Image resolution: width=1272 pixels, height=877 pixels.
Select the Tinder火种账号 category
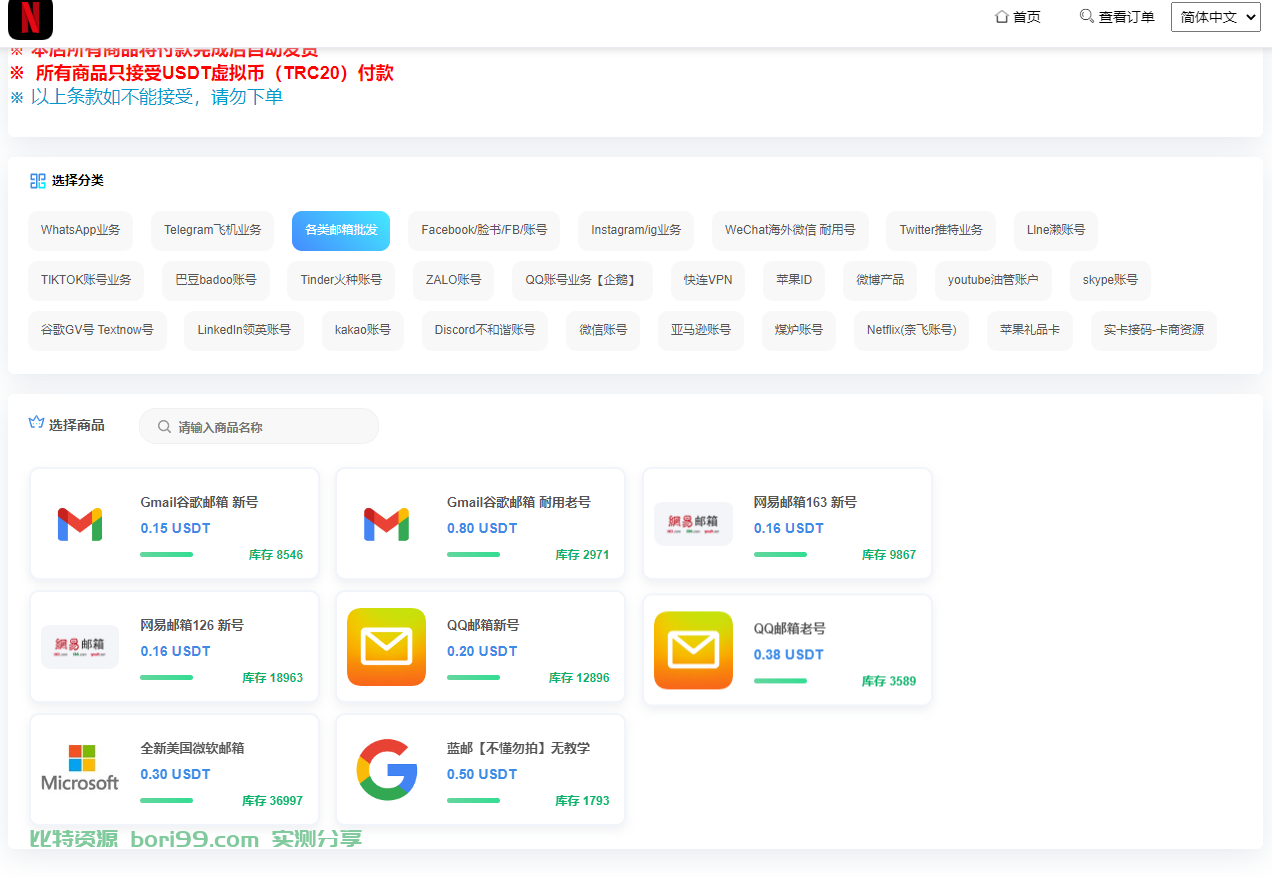coord(341,280)
